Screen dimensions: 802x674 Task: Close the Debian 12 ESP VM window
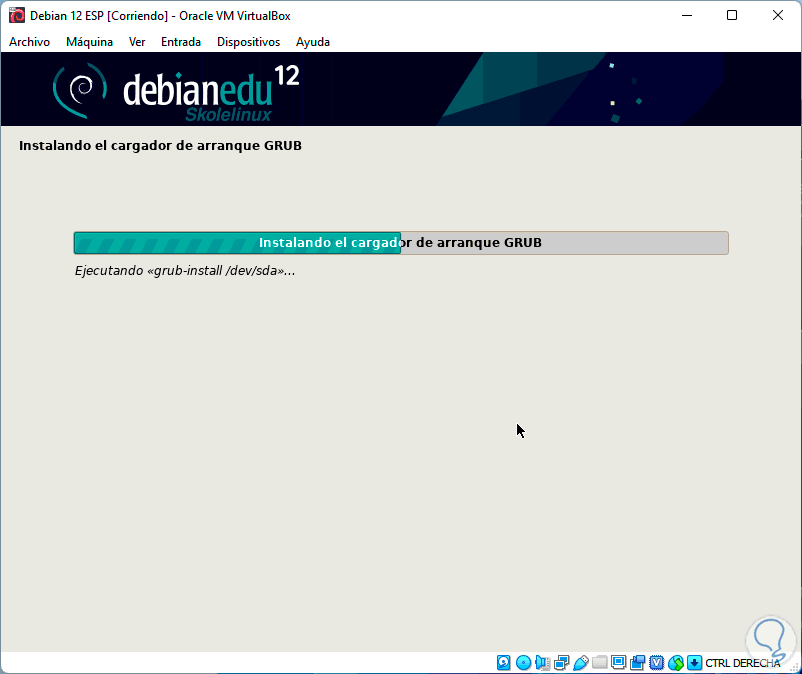777,15
